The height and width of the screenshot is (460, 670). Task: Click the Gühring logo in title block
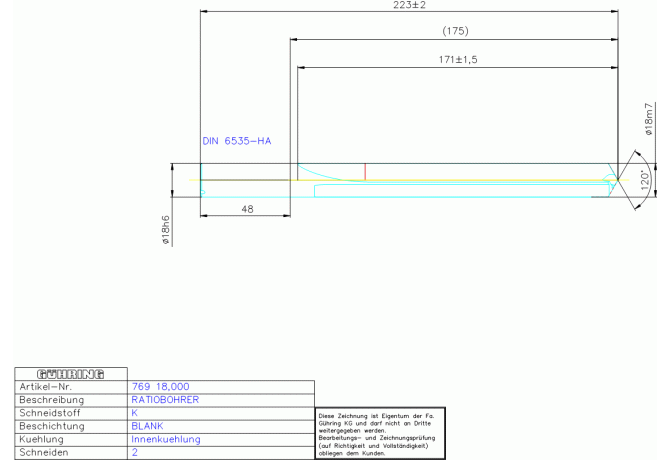(x=71, y=374)
